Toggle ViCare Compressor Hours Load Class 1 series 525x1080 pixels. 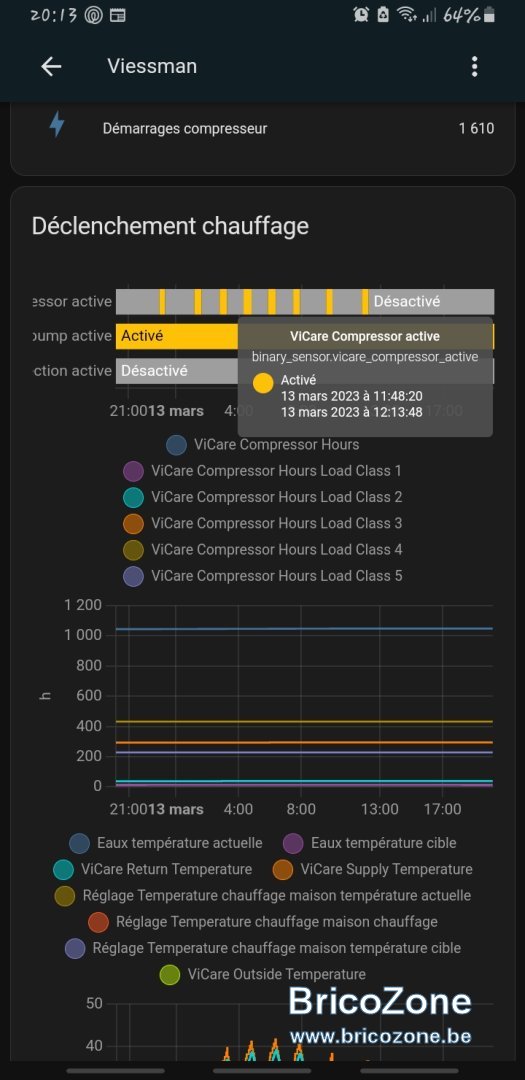262,471
